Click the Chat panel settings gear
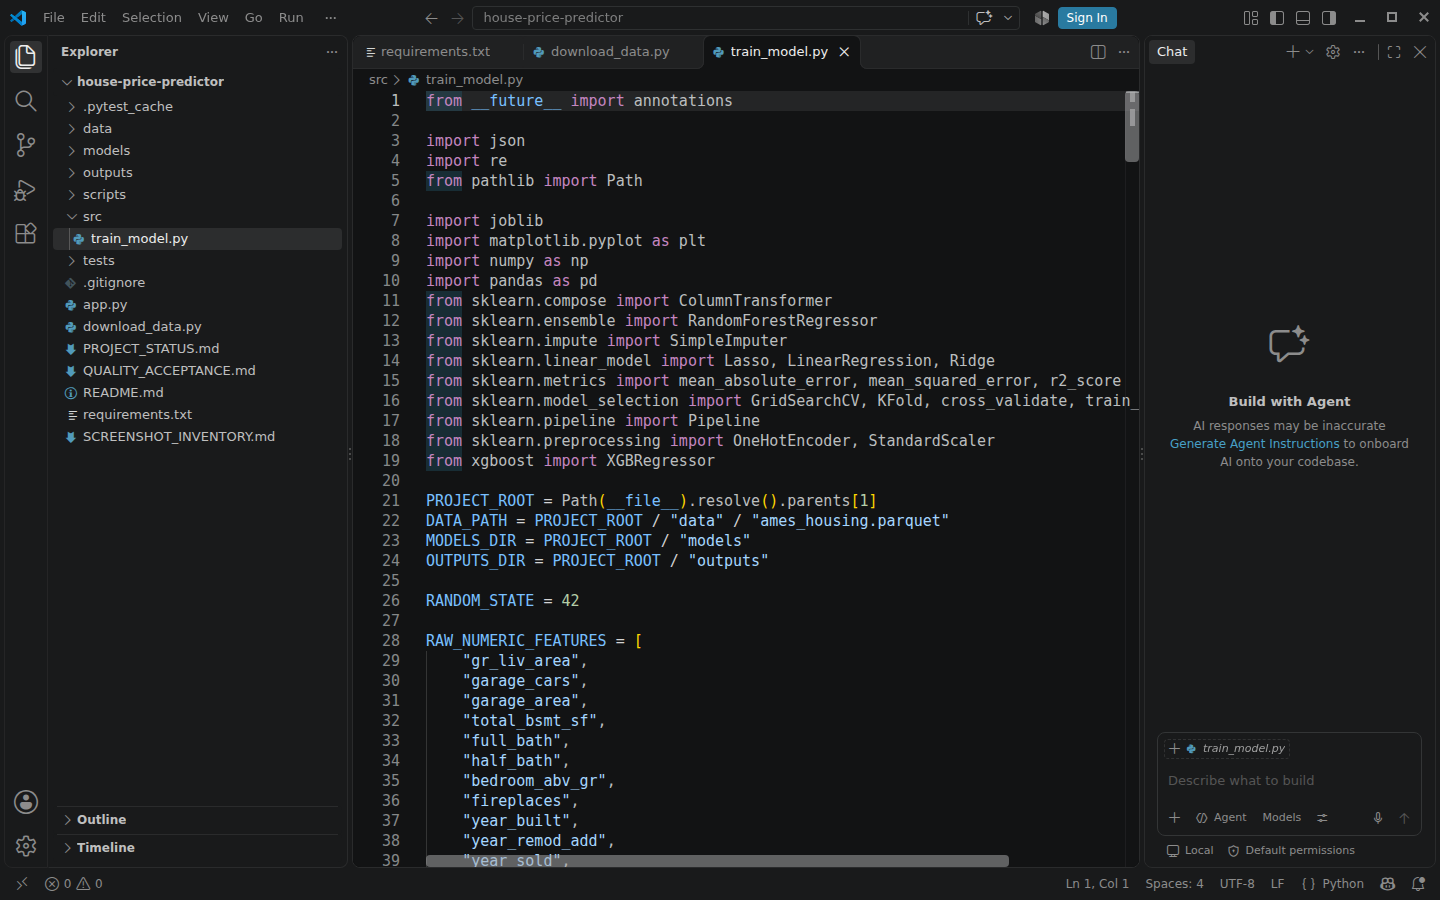The width and height of the screenshot is (1440, 900). pyautogui.click(x=1333, y=52)
